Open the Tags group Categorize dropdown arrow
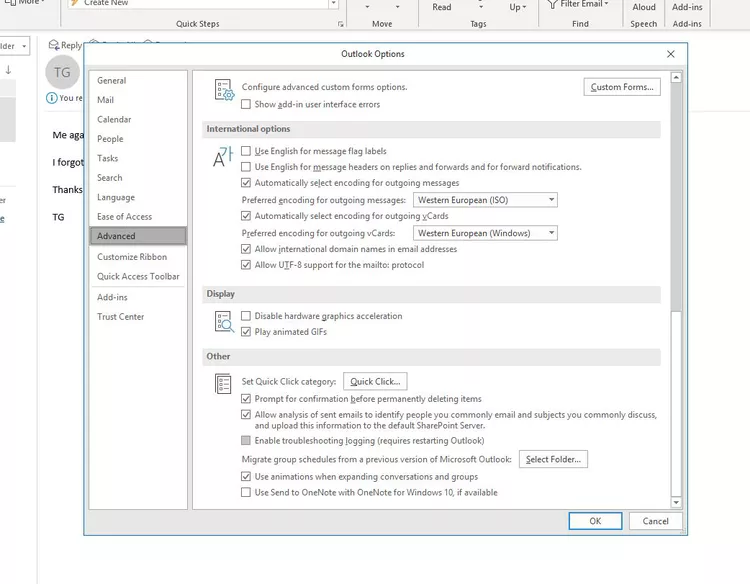Image resolution: width=750 pixels, height=584 pixels. point(481,7)
